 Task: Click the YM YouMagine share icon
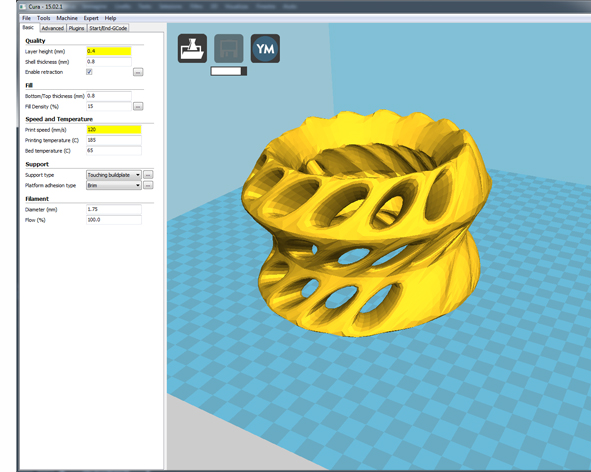[x=265, y=48]
